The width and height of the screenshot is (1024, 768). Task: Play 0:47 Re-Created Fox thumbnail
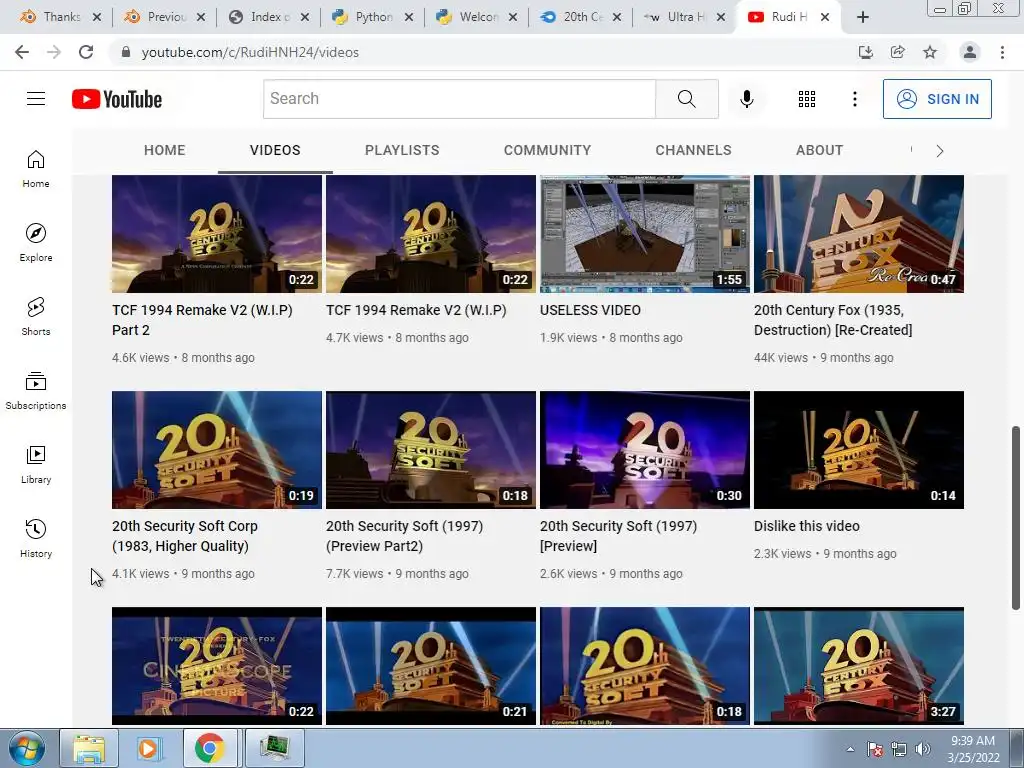click(859, 234)
